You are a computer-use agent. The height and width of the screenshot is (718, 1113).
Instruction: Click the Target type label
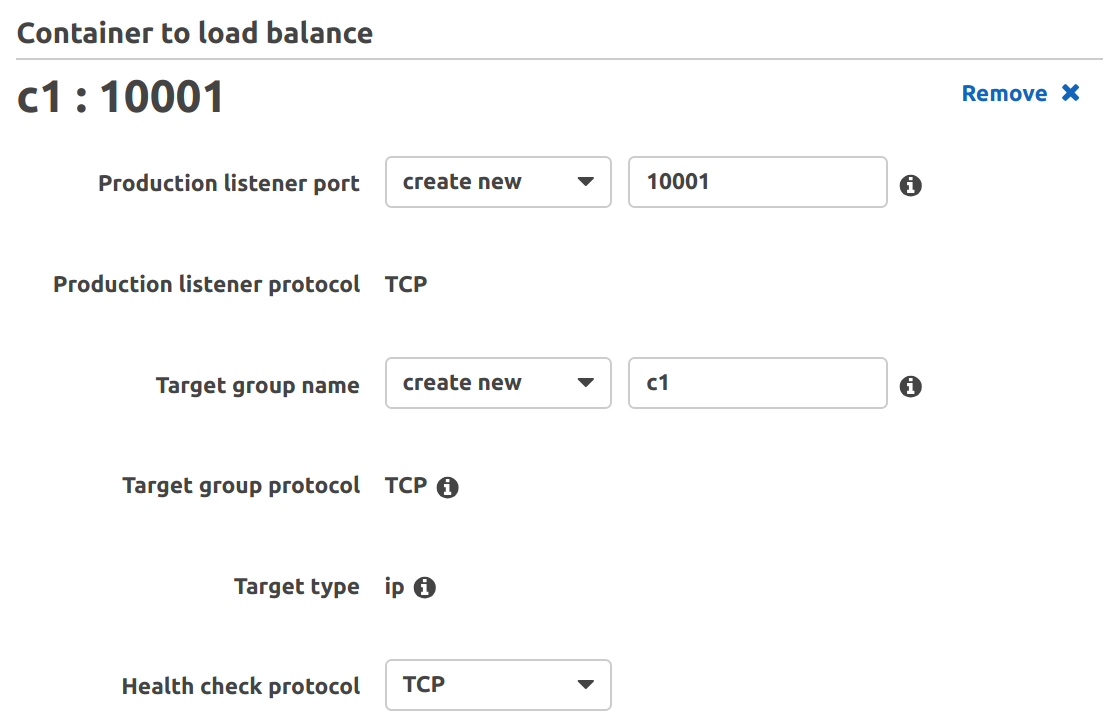[x=297, y=587]
